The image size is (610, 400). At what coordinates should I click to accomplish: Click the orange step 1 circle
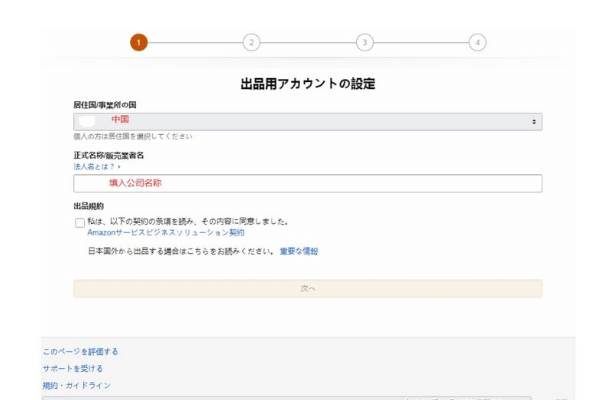point(138,42)
